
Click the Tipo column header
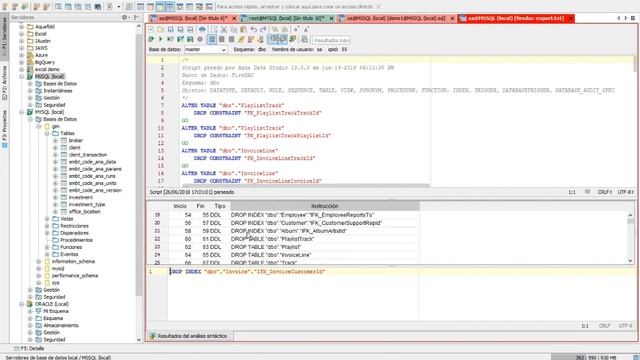click(x=220, y=206)
